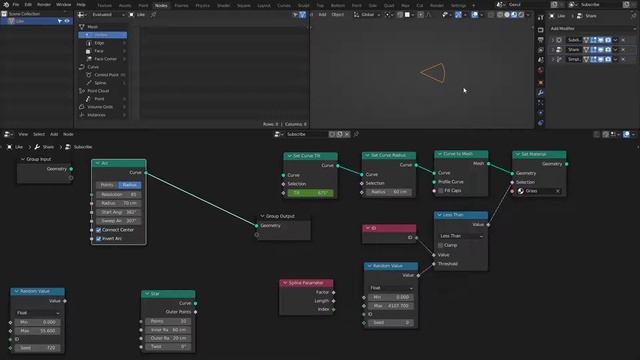Image resolution: width=640 pixels, height=360 pixels.
Task: Select Volume Grids in spreadsheet
Action: (103, 107)
